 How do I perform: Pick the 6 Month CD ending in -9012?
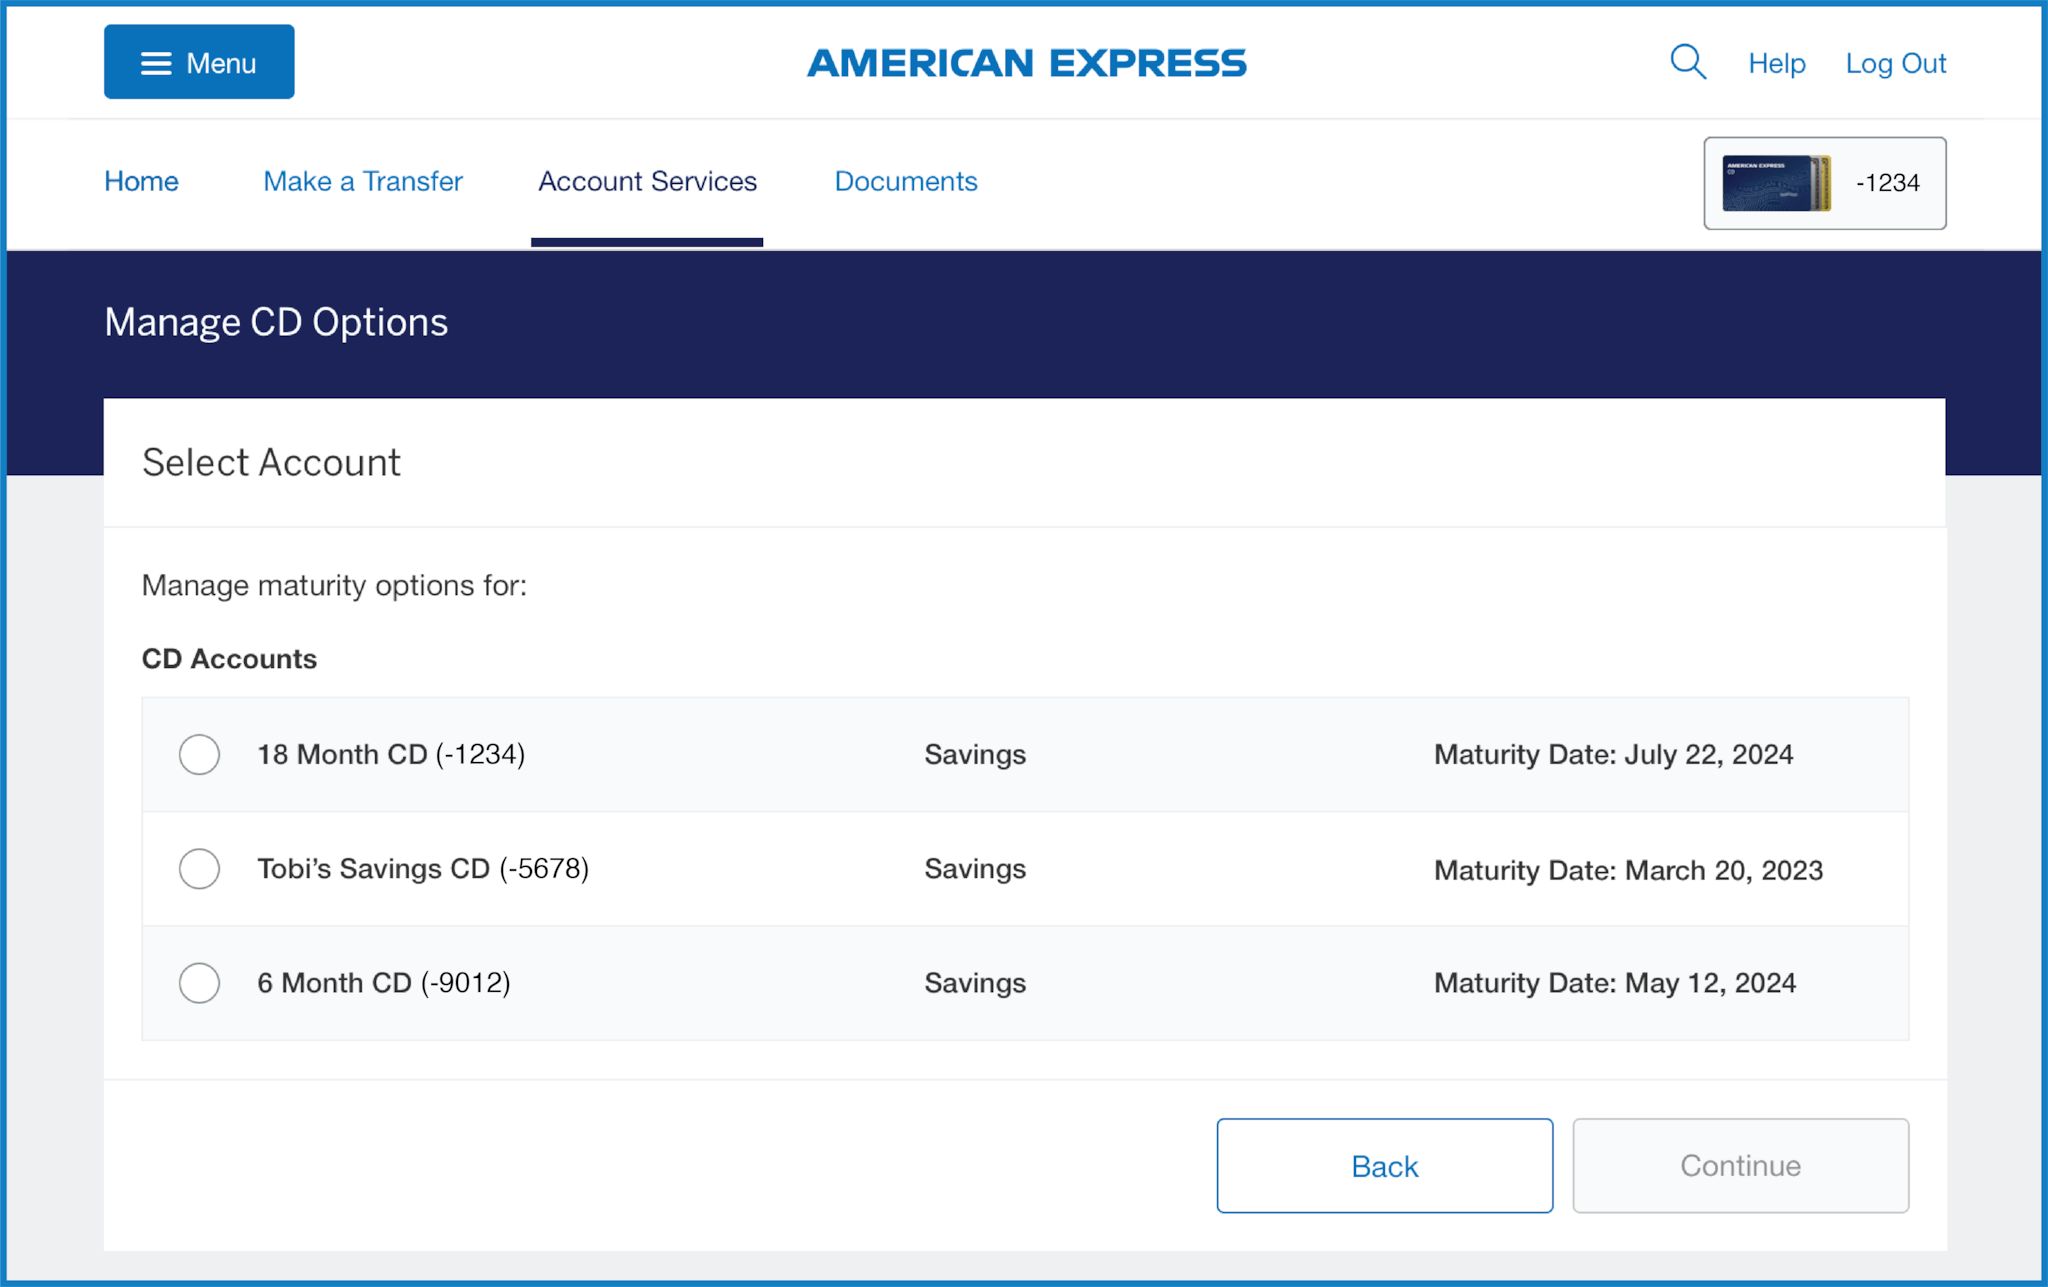tap(199, 983)
